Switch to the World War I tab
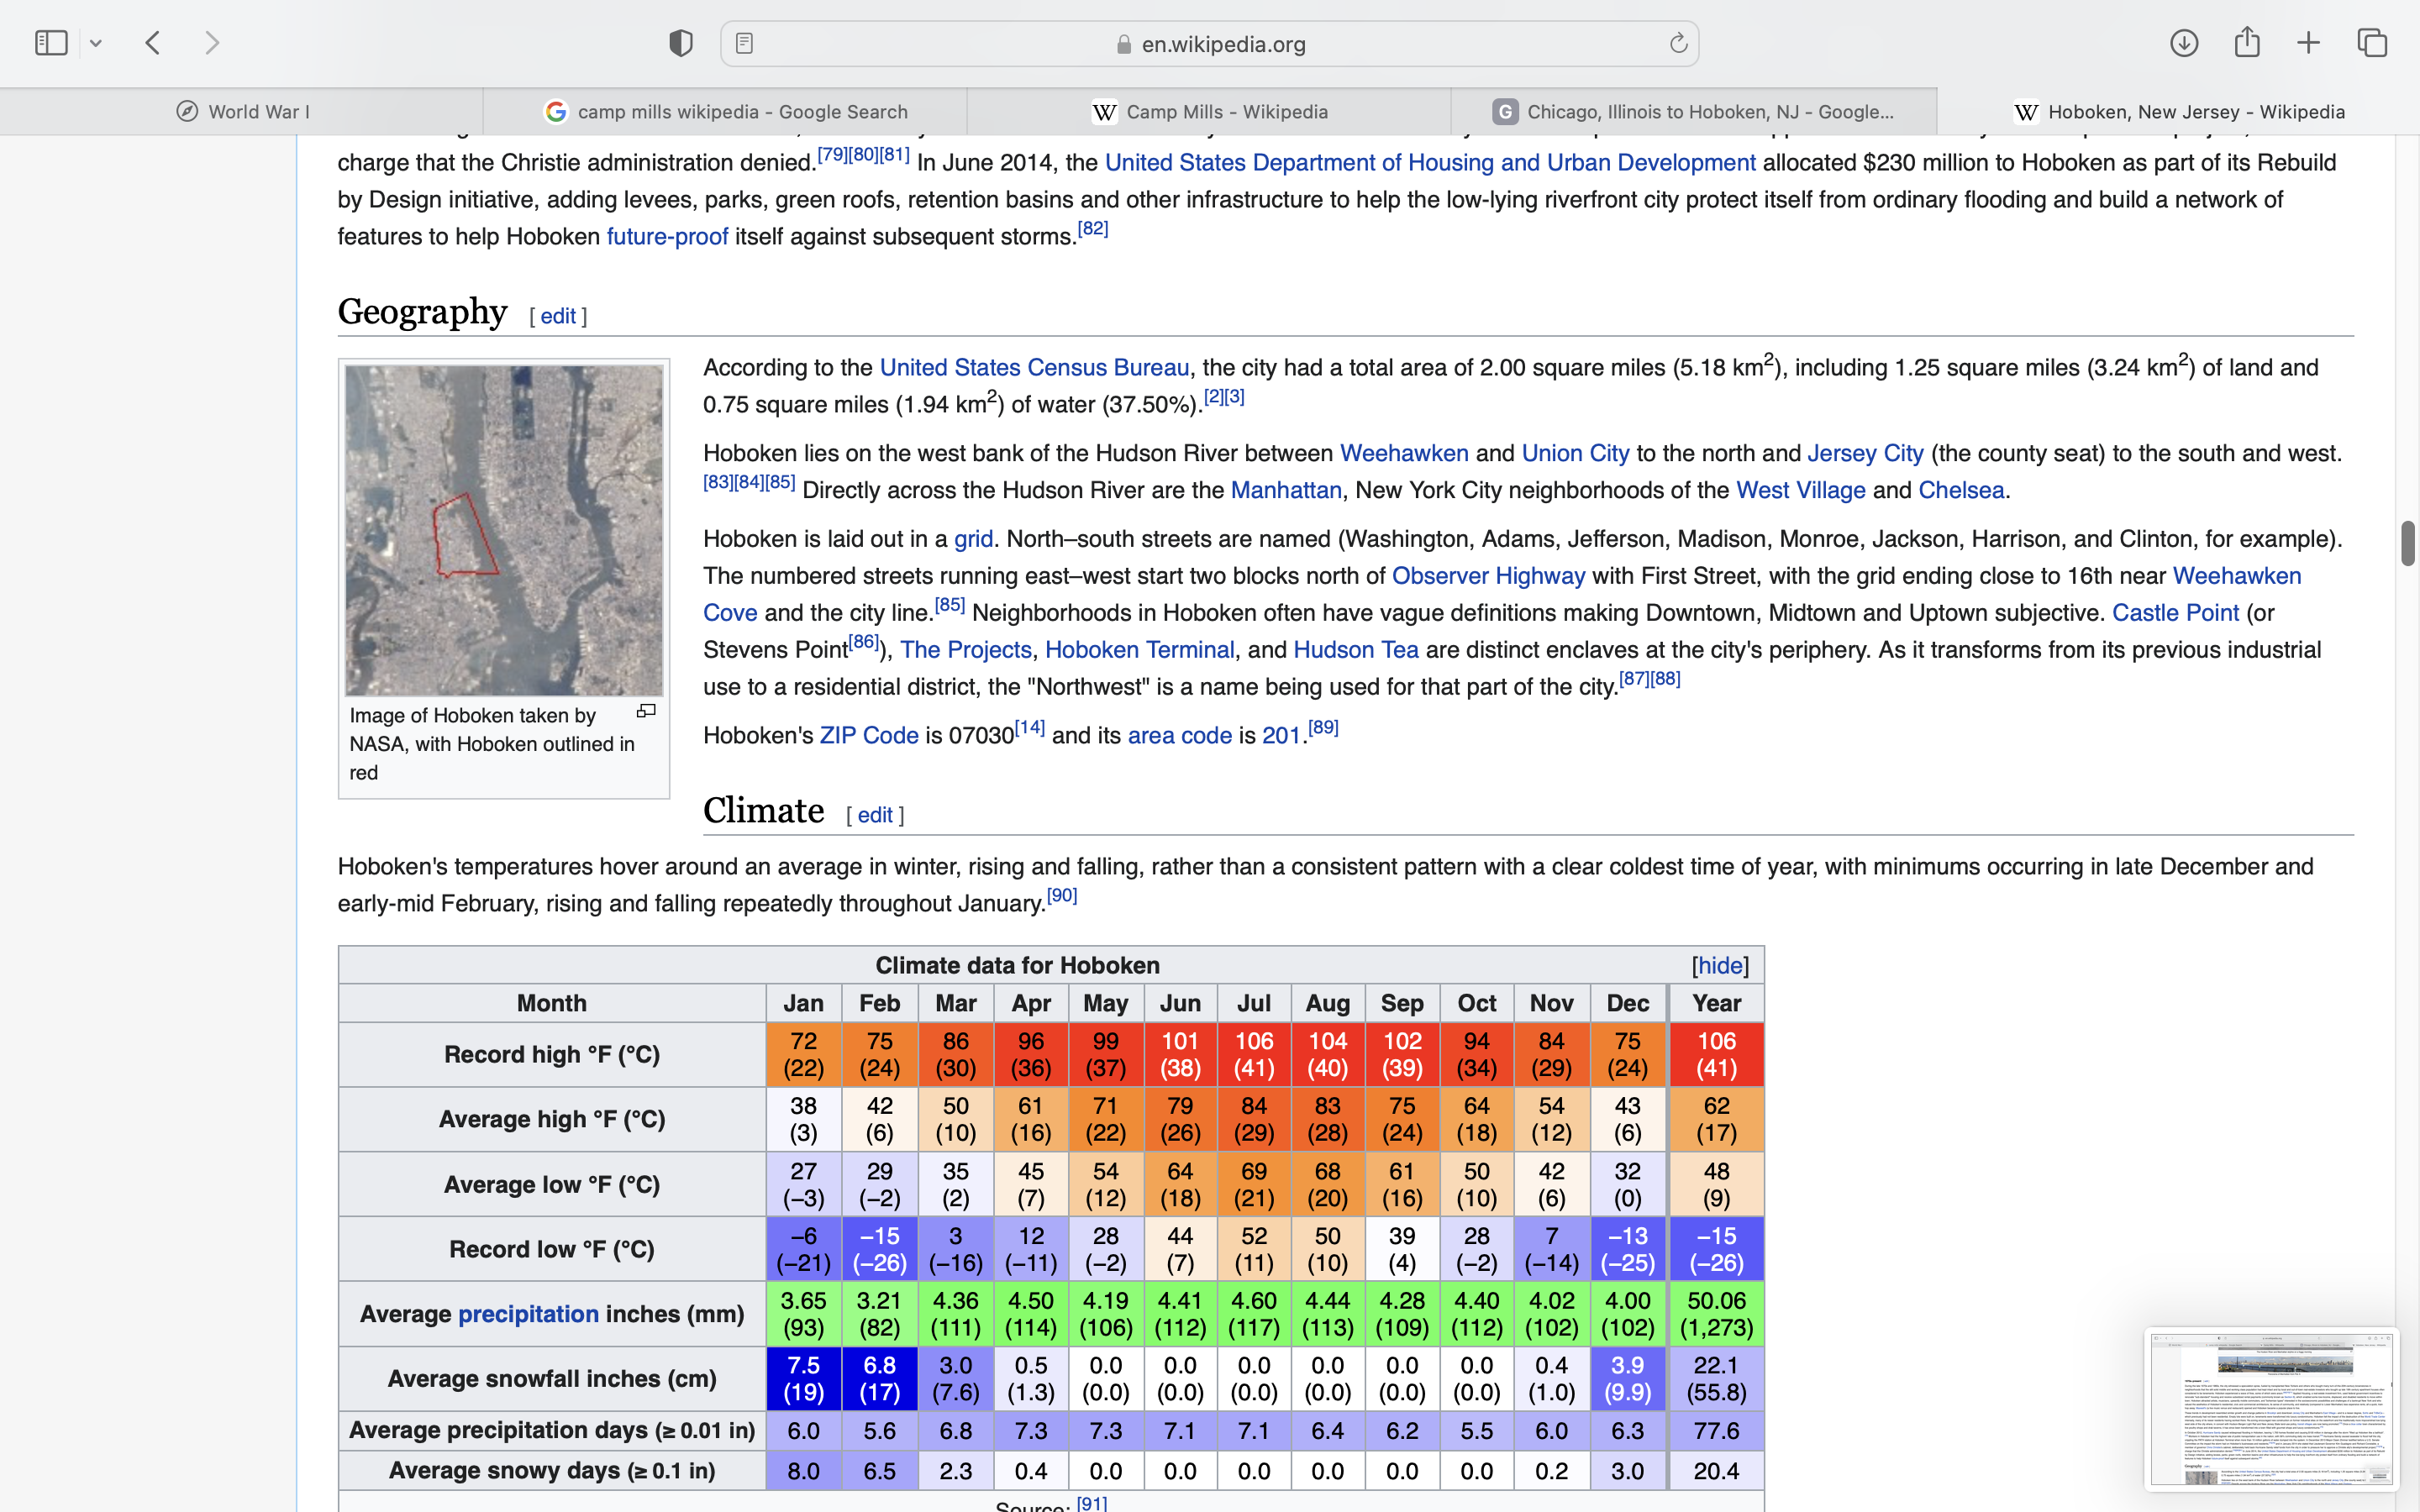Image resolution: width=2420 pixels, height=1512 pixels. (x=241, y=112)
